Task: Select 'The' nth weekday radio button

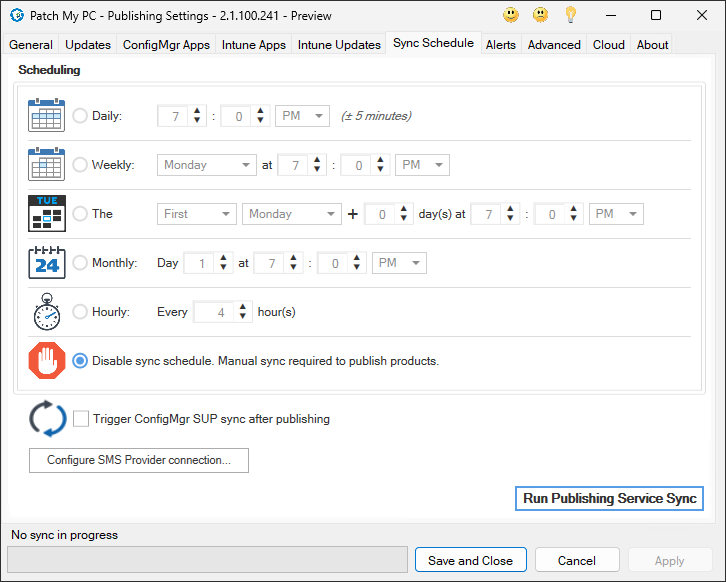Action: [80, 213]
